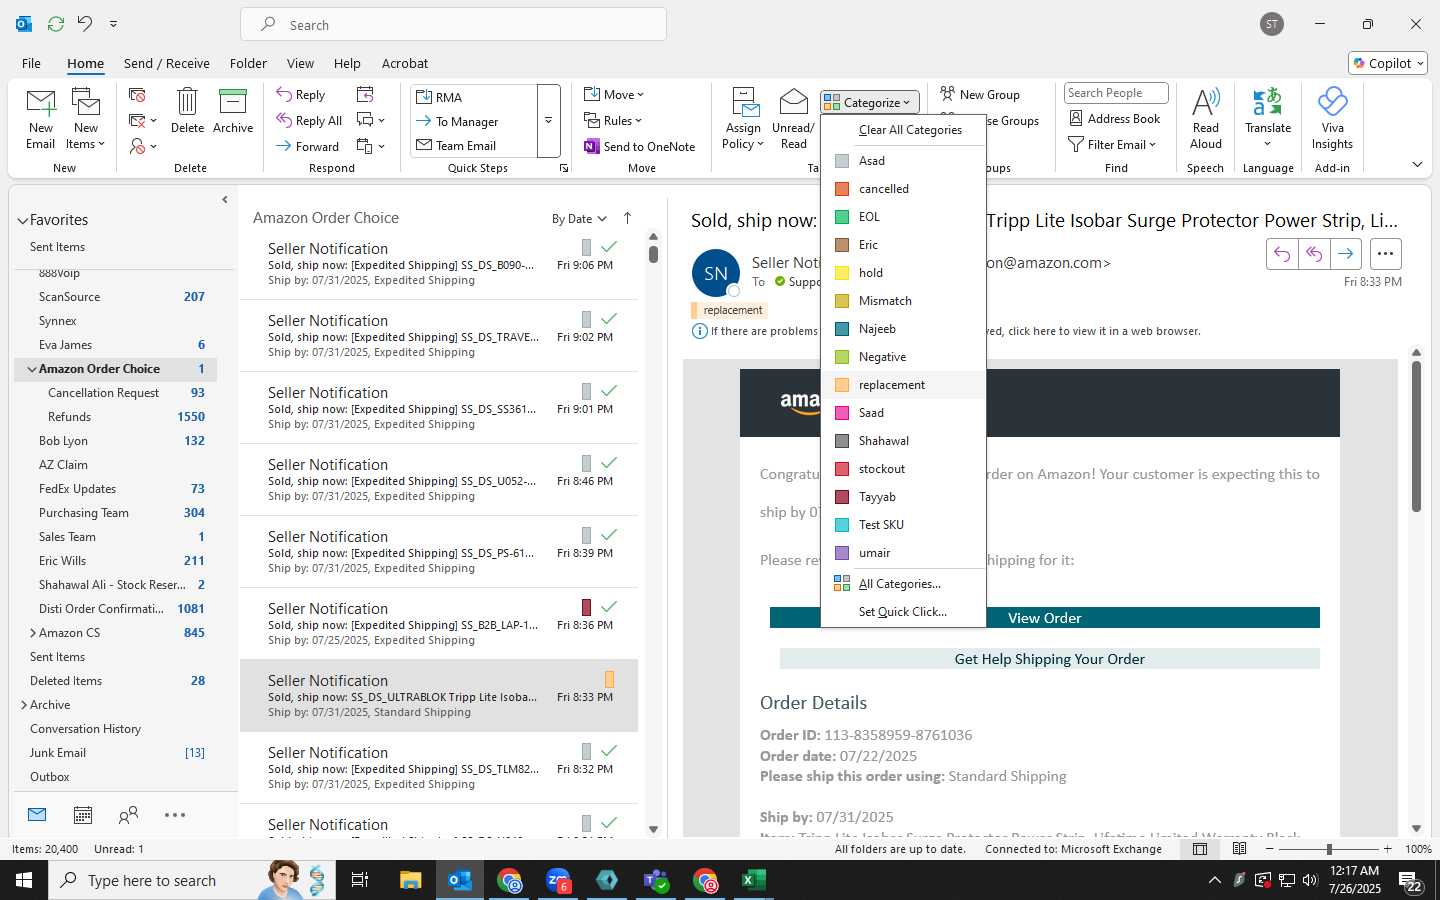Open the Address Book
The image size is (1440, 900).
(x=1115, y=119)
